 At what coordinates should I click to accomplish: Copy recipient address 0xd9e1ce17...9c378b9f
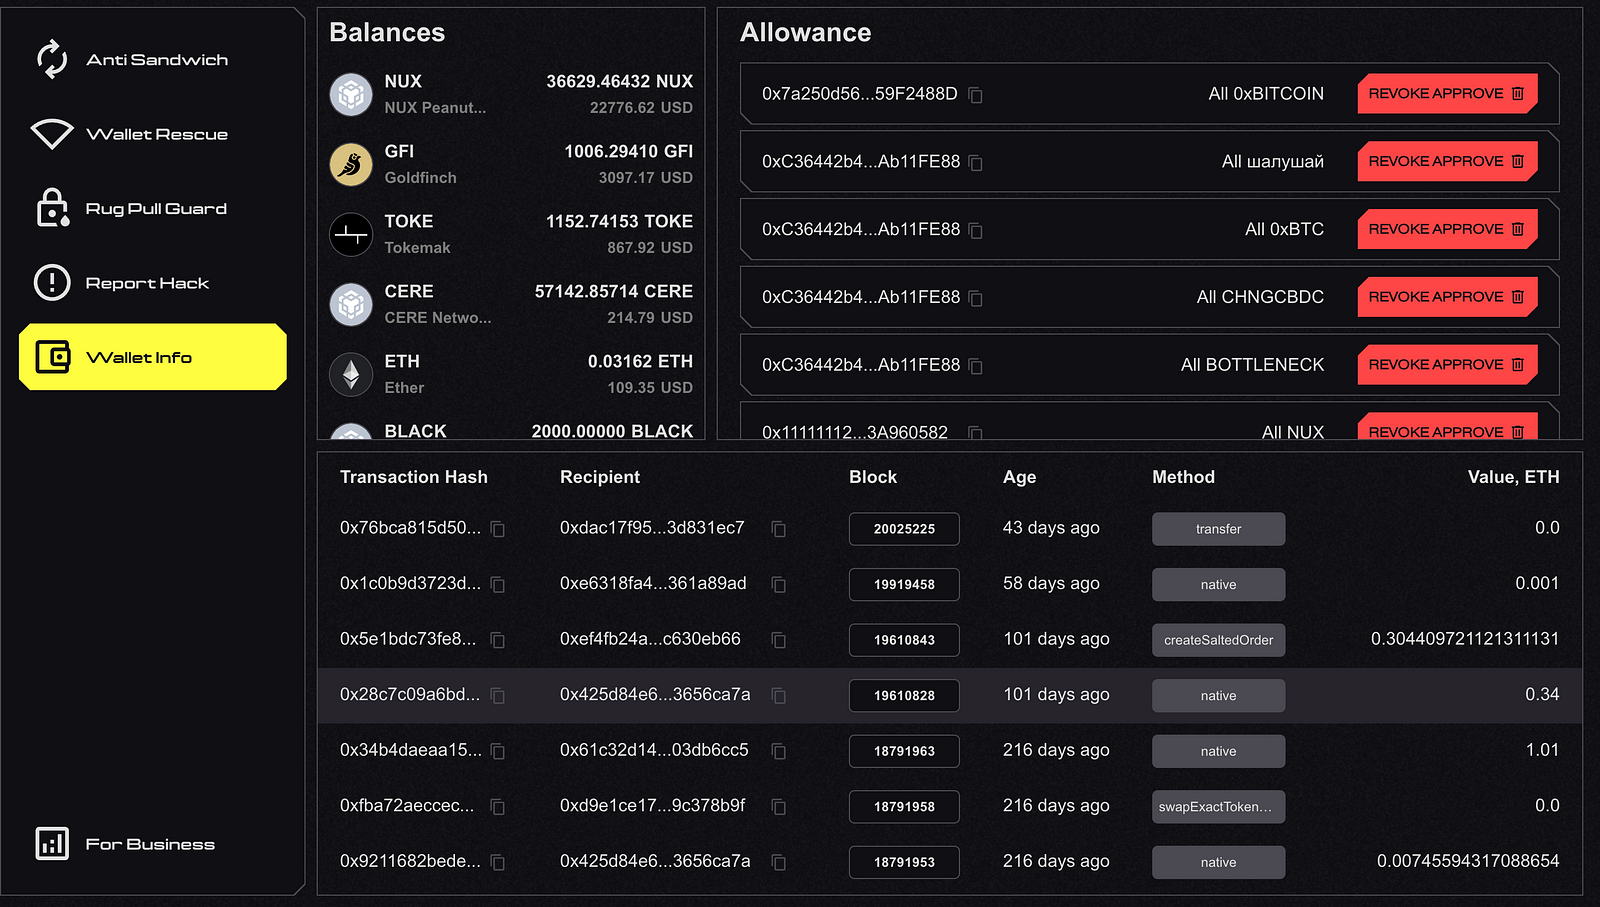click(779, 807)
